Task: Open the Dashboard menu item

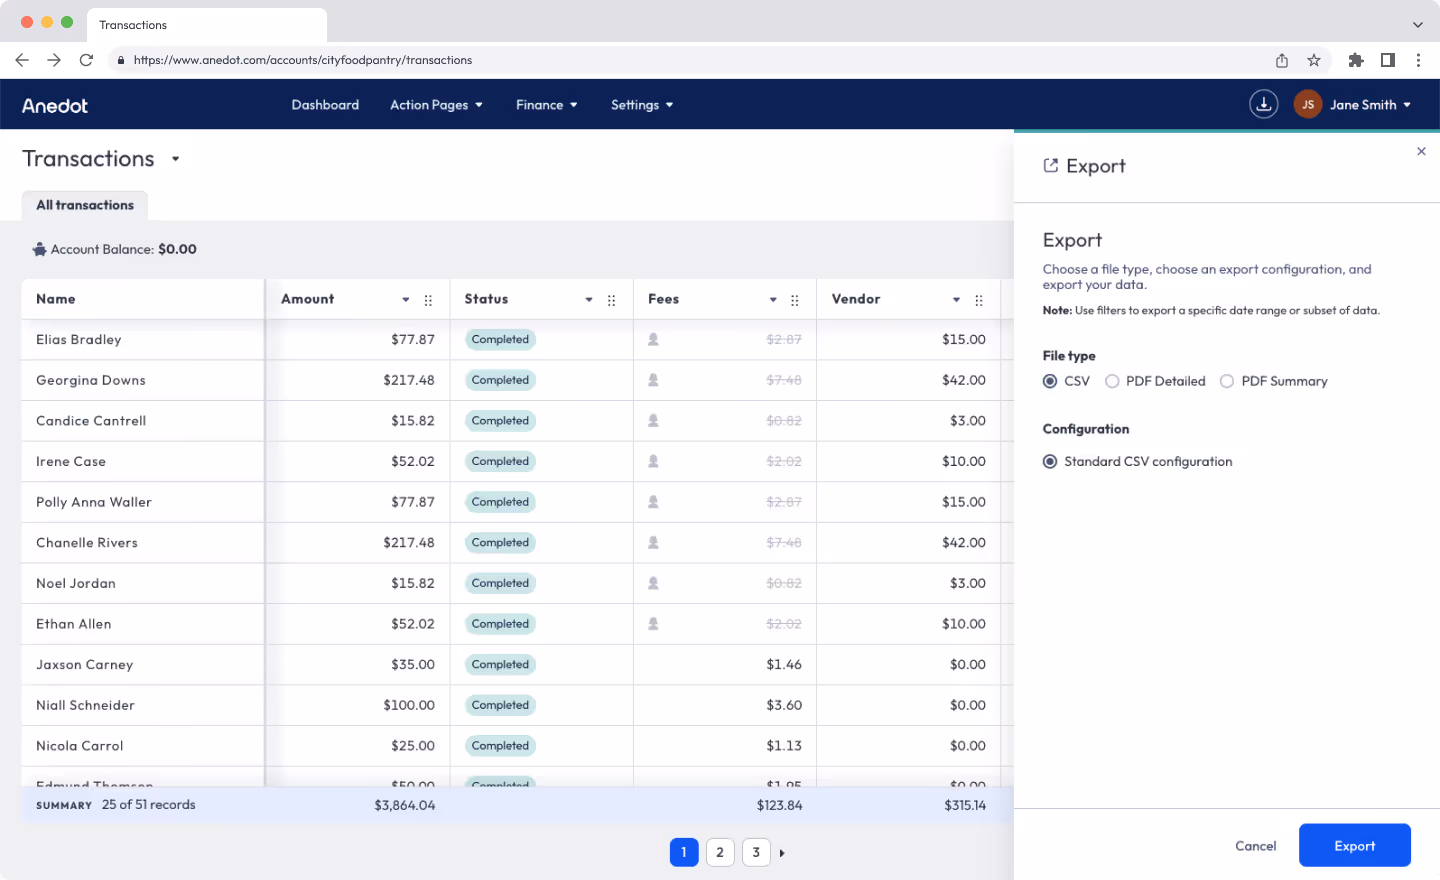Action: [325, 104]
